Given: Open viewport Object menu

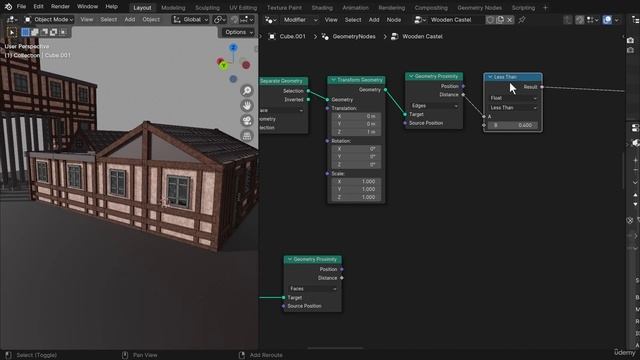Looking at the screenshot, I should 151,20.
